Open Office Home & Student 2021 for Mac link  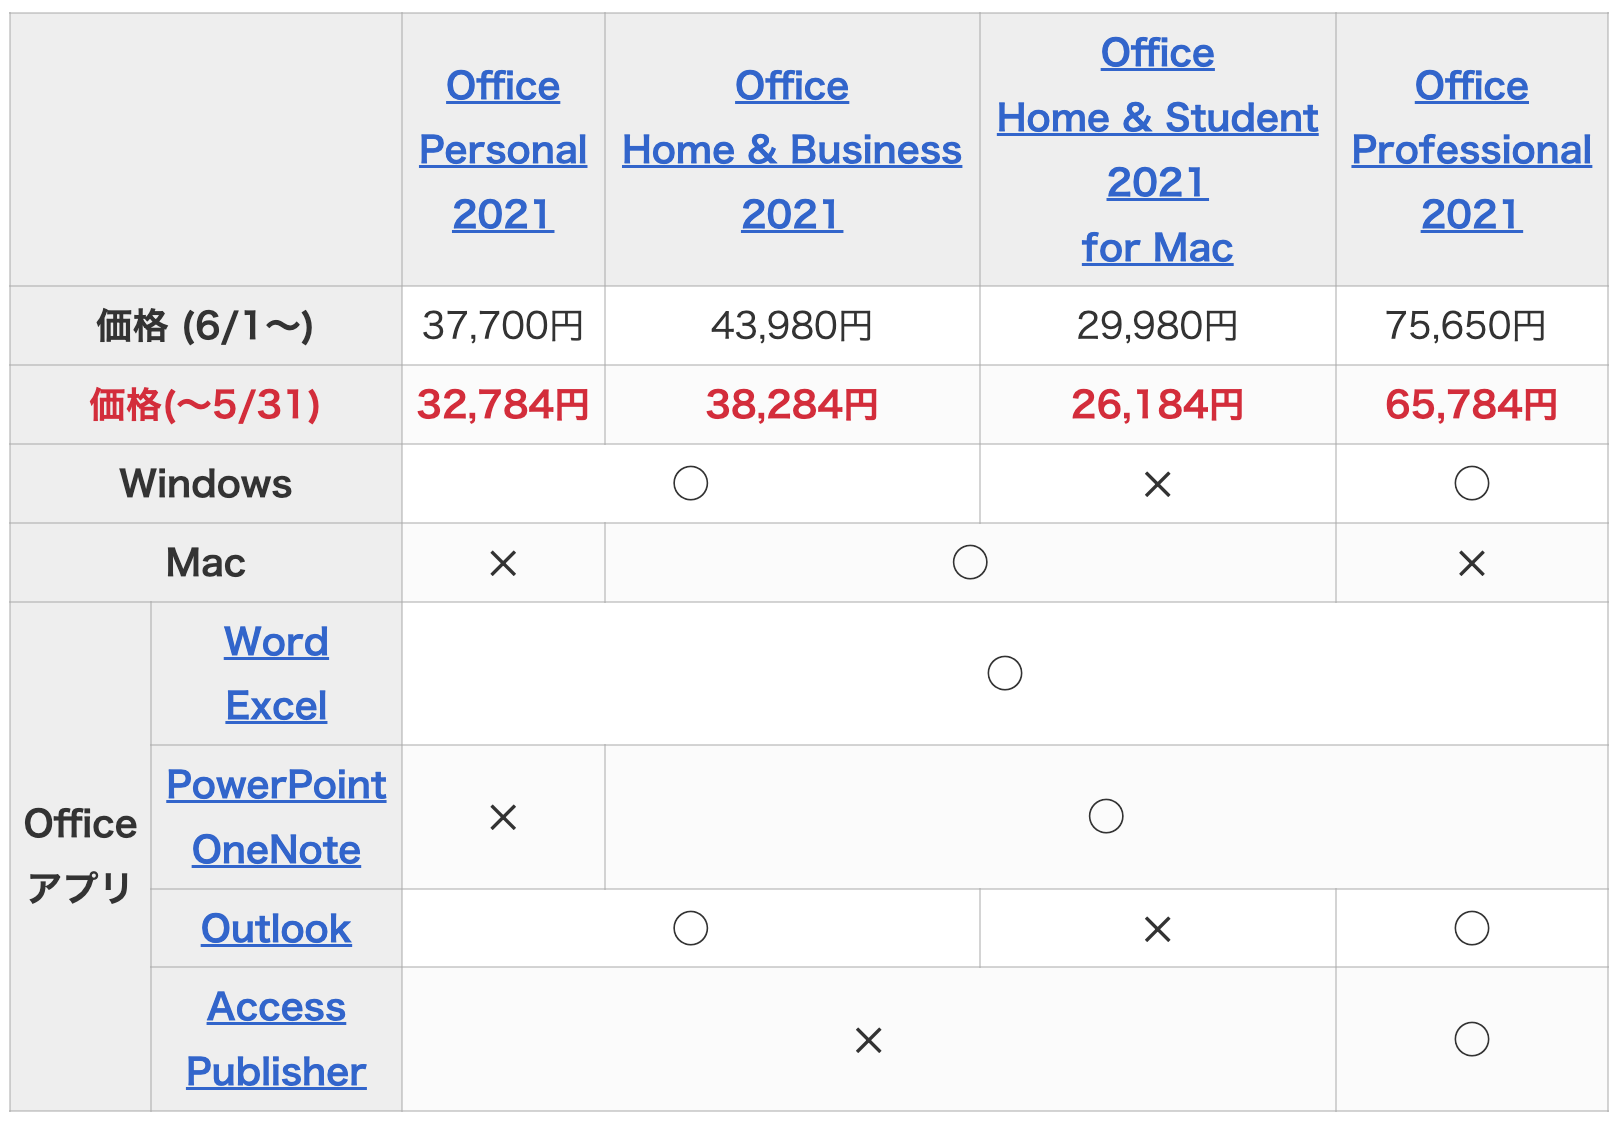pos(1157,150)
